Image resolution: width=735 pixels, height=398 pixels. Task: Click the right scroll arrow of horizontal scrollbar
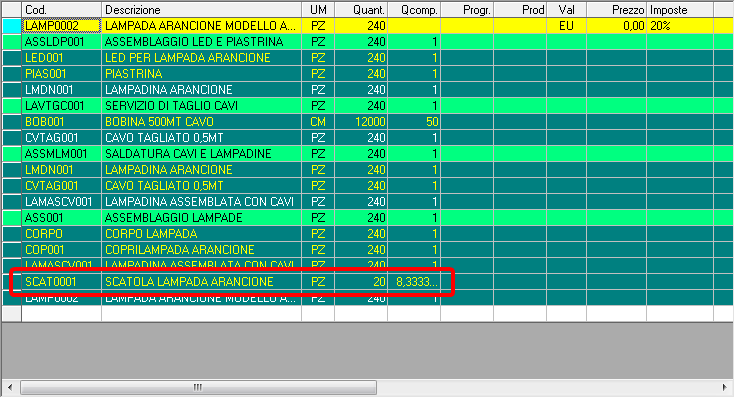coord(725,387)
